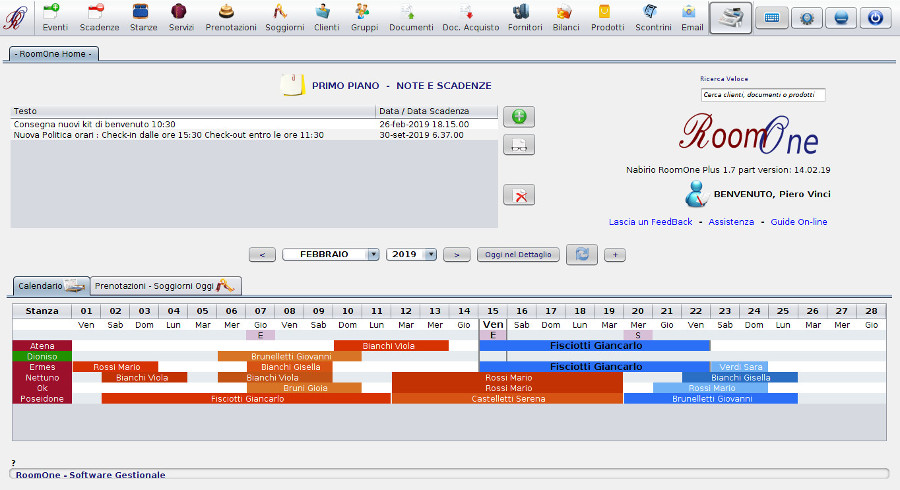900x490 pixels.
Task: Open Servizi from the toolbar
Action: click(181, 17)
